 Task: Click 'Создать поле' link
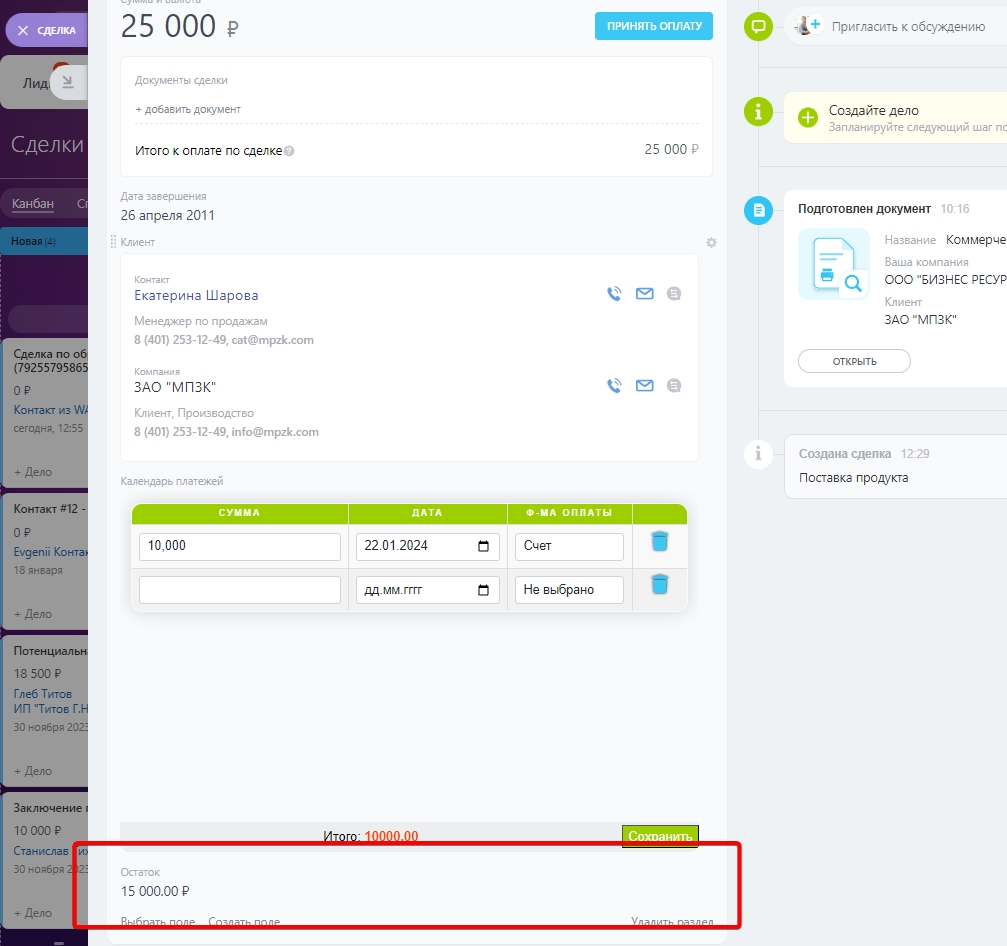(244, 922)
